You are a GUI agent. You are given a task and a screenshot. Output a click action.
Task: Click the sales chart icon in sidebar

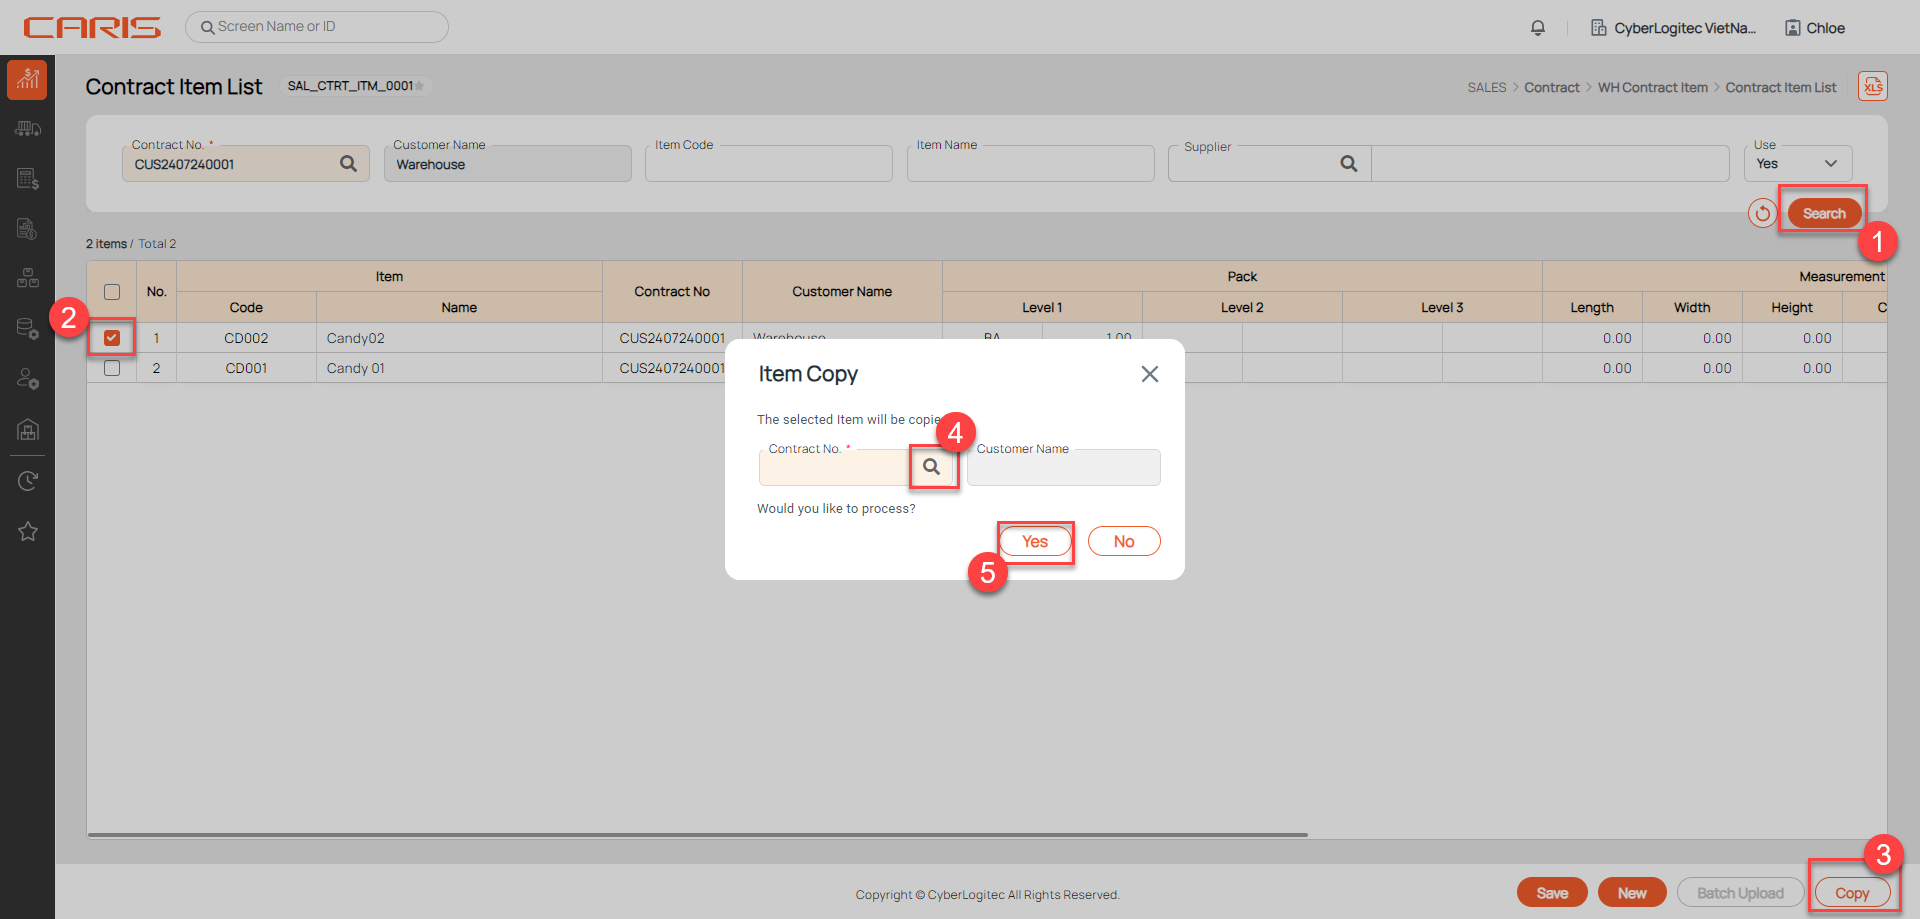[x=28, y=79]
